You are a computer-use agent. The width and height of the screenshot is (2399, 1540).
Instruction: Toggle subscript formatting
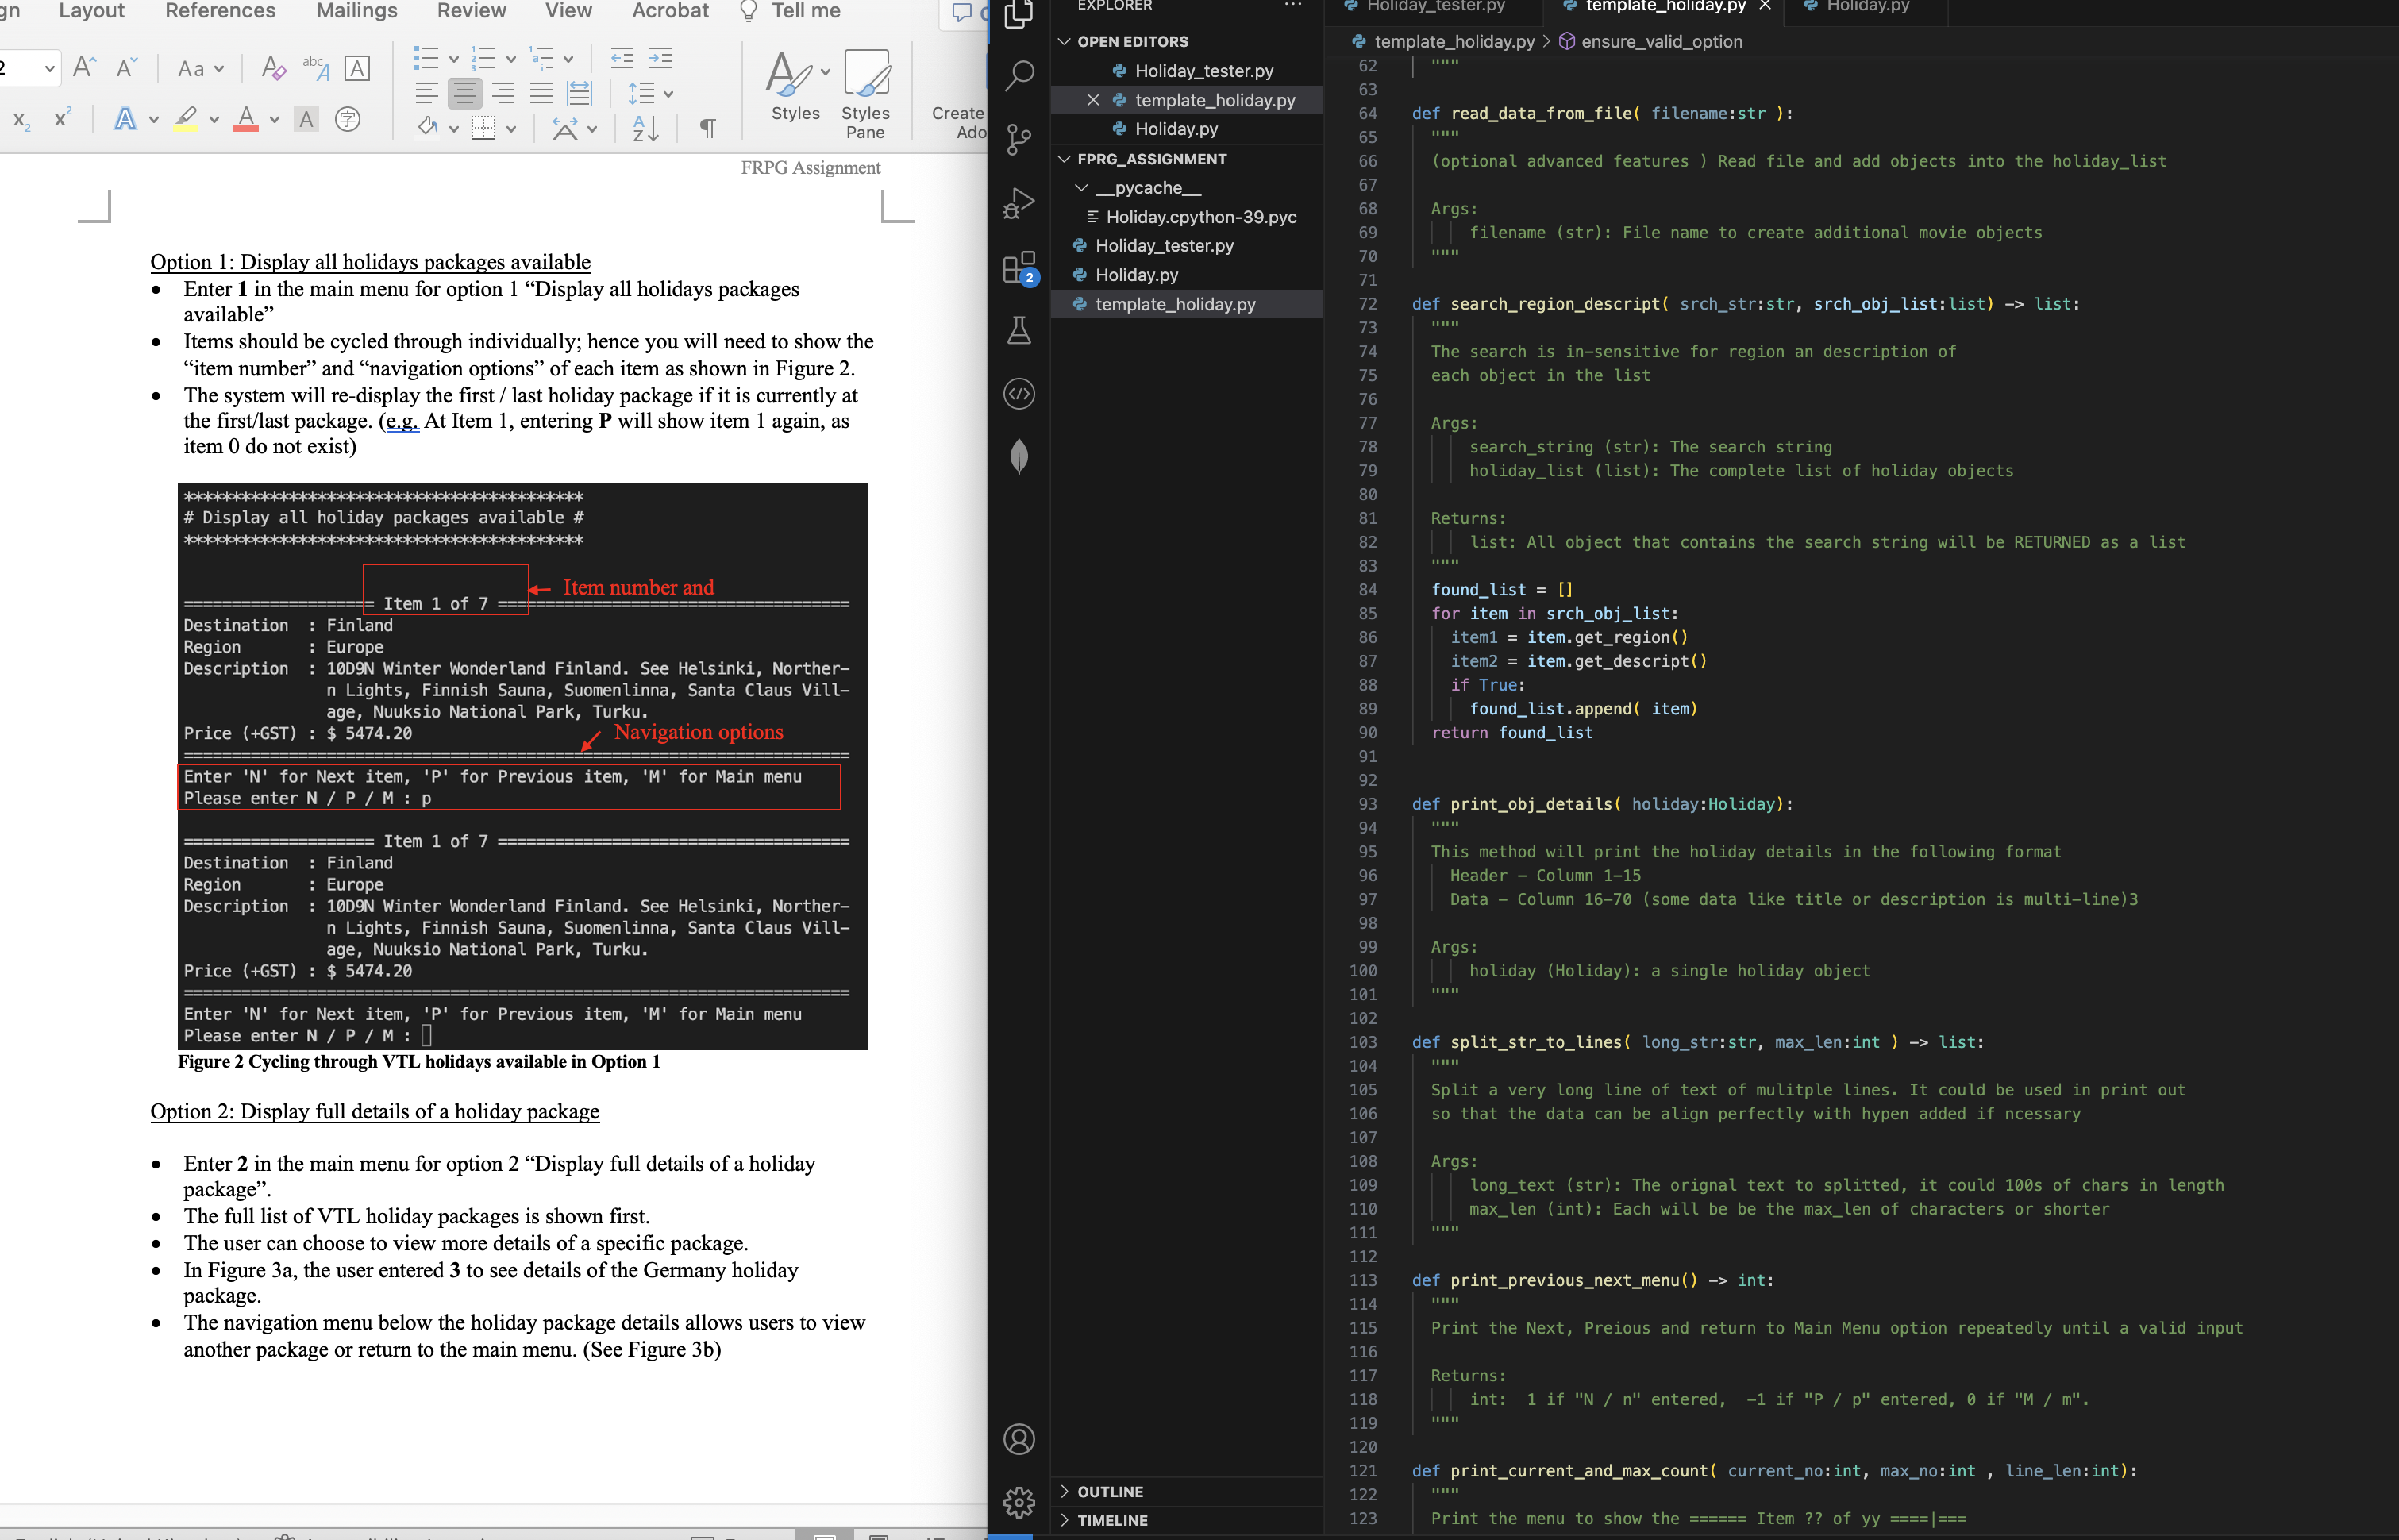[21, 120]
